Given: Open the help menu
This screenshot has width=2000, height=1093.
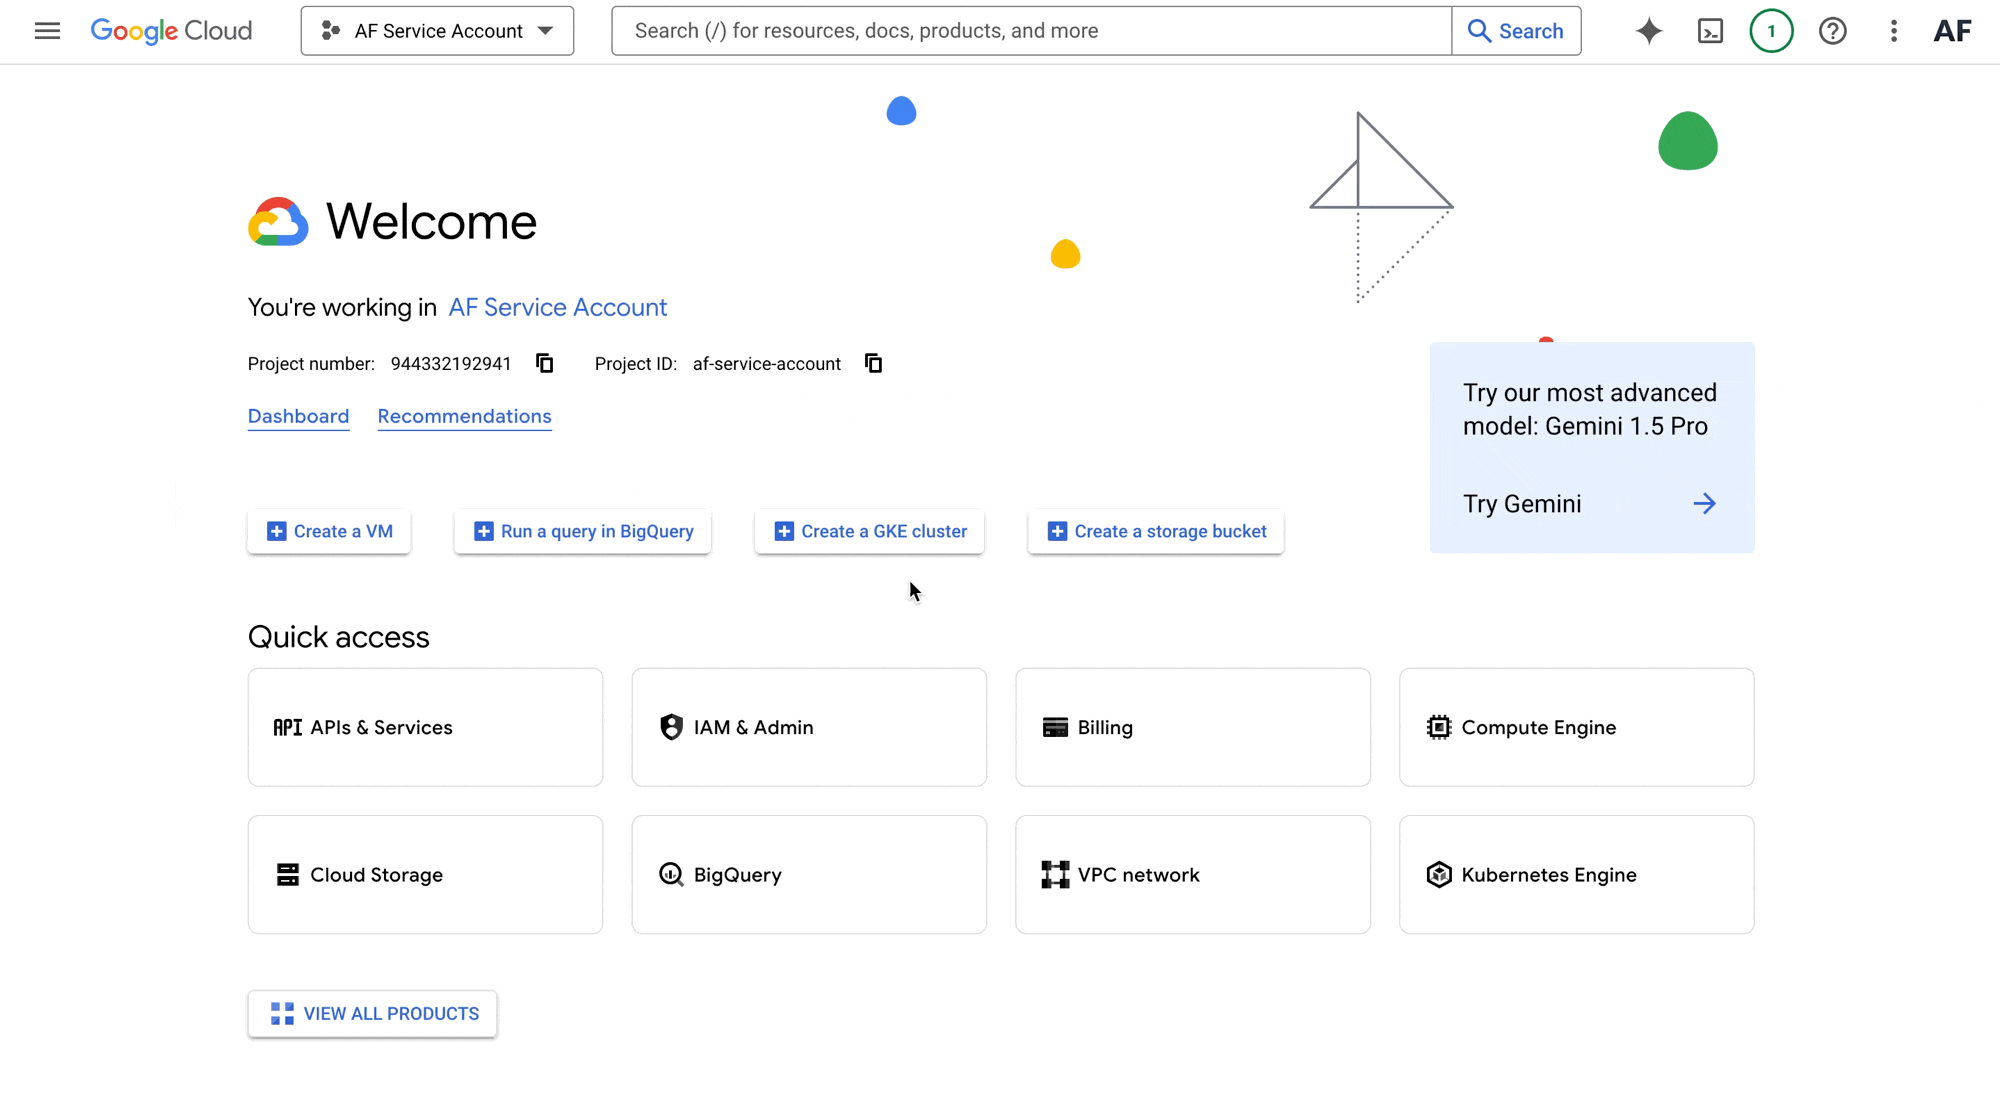Looking at the screenshot, I should coord(1833,31).
